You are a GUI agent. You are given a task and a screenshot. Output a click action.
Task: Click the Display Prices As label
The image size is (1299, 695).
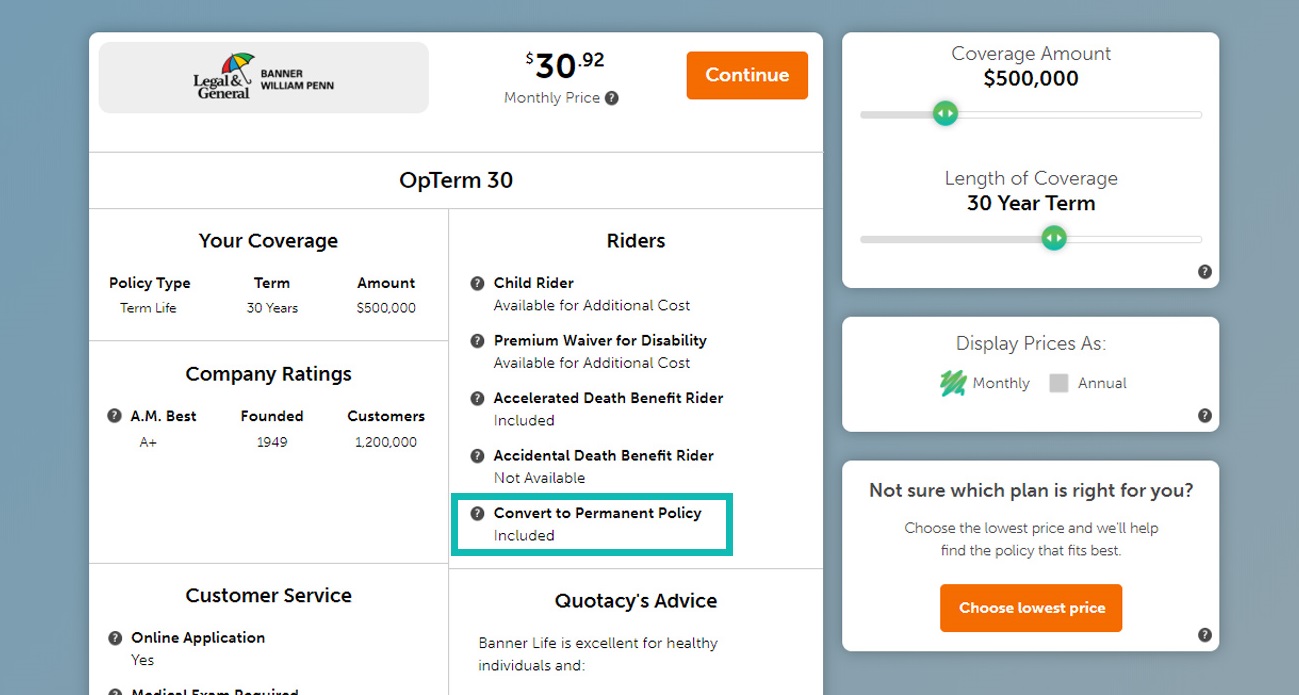click(x=1031, y=344)
